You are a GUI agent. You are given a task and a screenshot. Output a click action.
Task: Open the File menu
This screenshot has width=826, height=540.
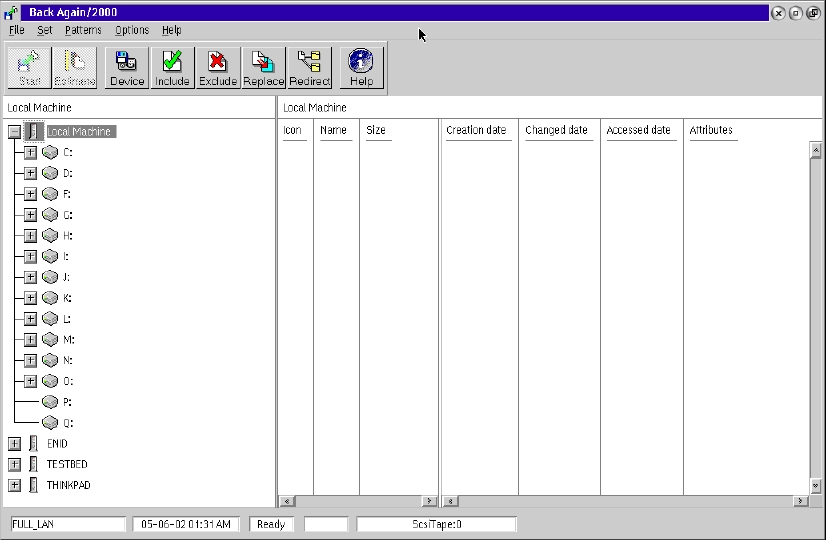tap(17, 30)
